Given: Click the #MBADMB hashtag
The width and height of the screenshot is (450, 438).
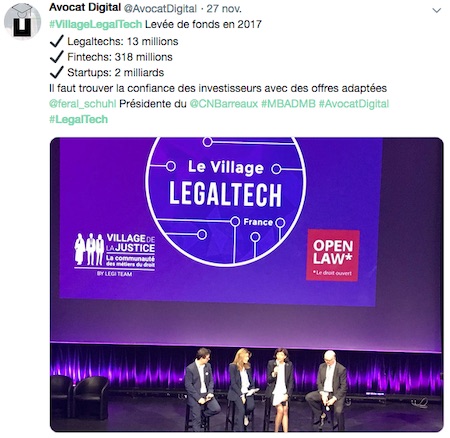Looking at the screenshot, I should coord(288,104).
